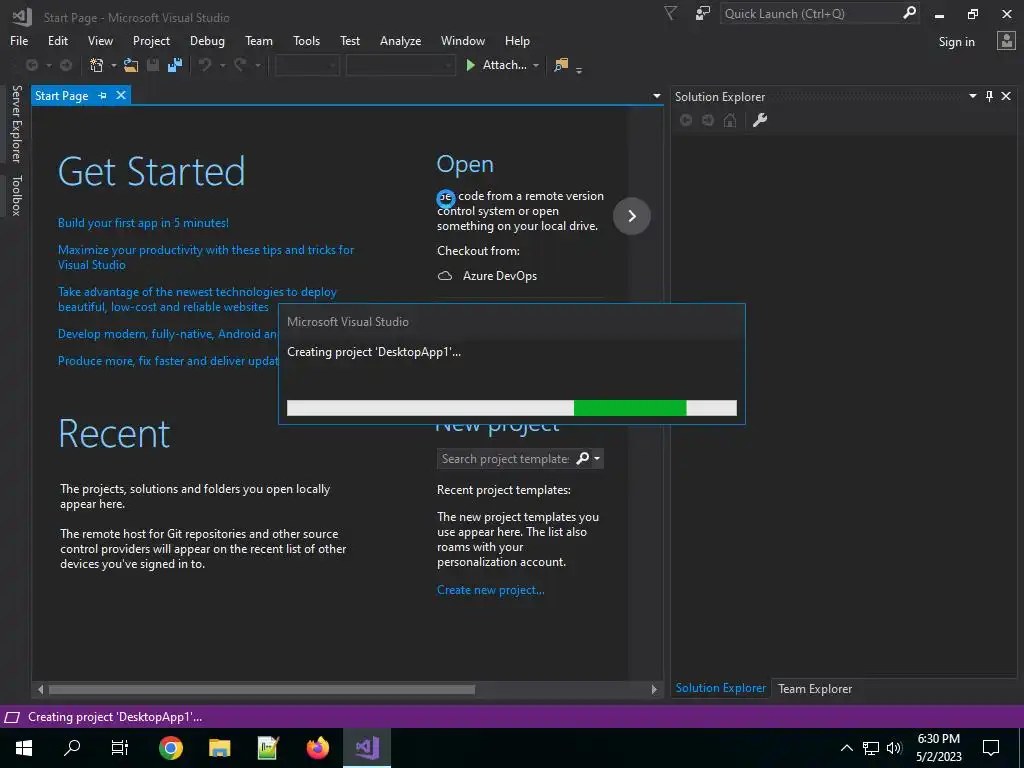Image resolution: width=1024 pixels, height=768 pixels.
Task: Open 'Maximize your productivity' tips link
Action: click(x=206, y=257)
